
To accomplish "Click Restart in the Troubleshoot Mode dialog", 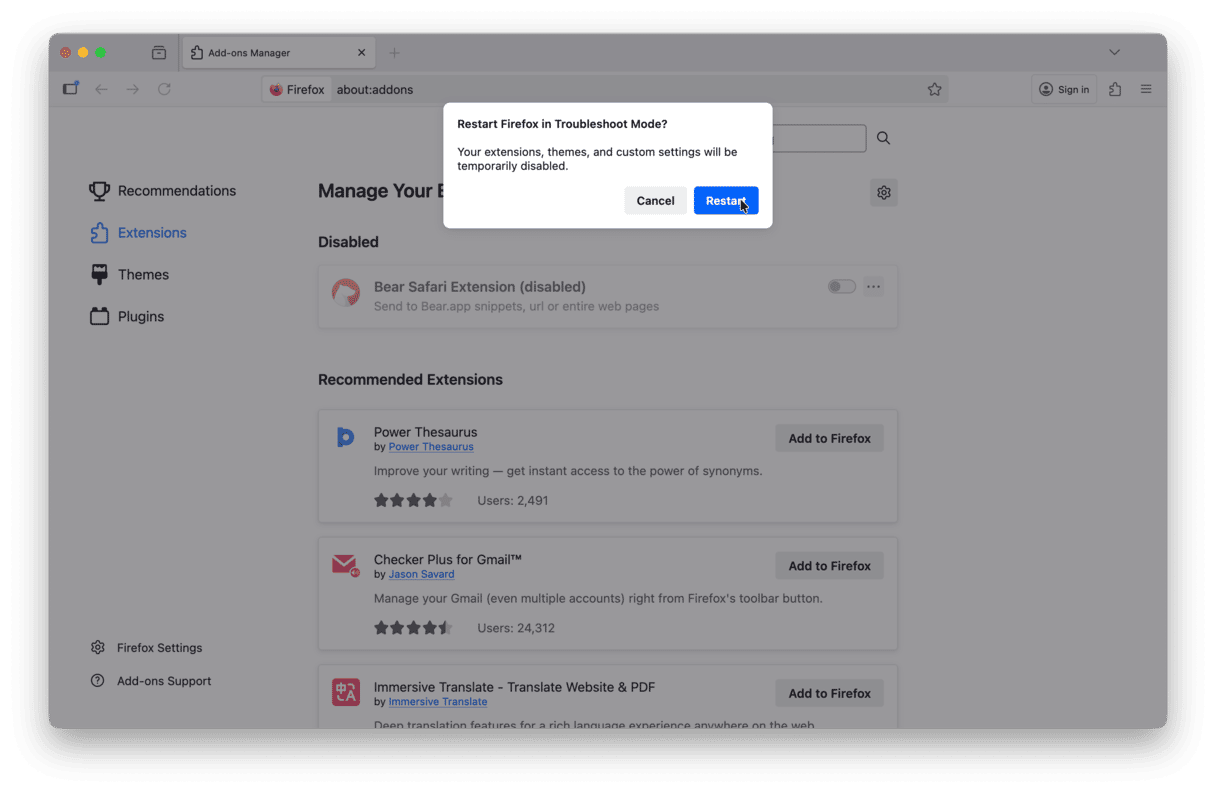I will click(x=725, y=201).
